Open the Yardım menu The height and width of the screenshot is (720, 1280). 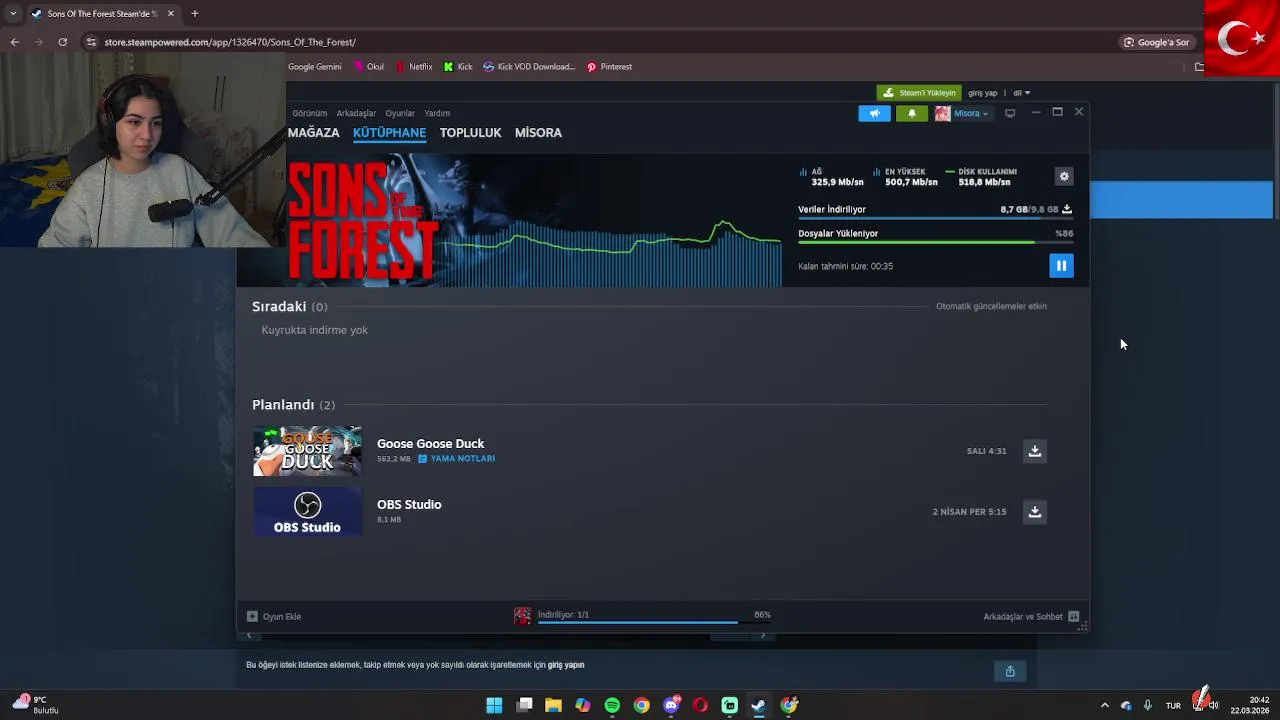click(x=437, y=113)
